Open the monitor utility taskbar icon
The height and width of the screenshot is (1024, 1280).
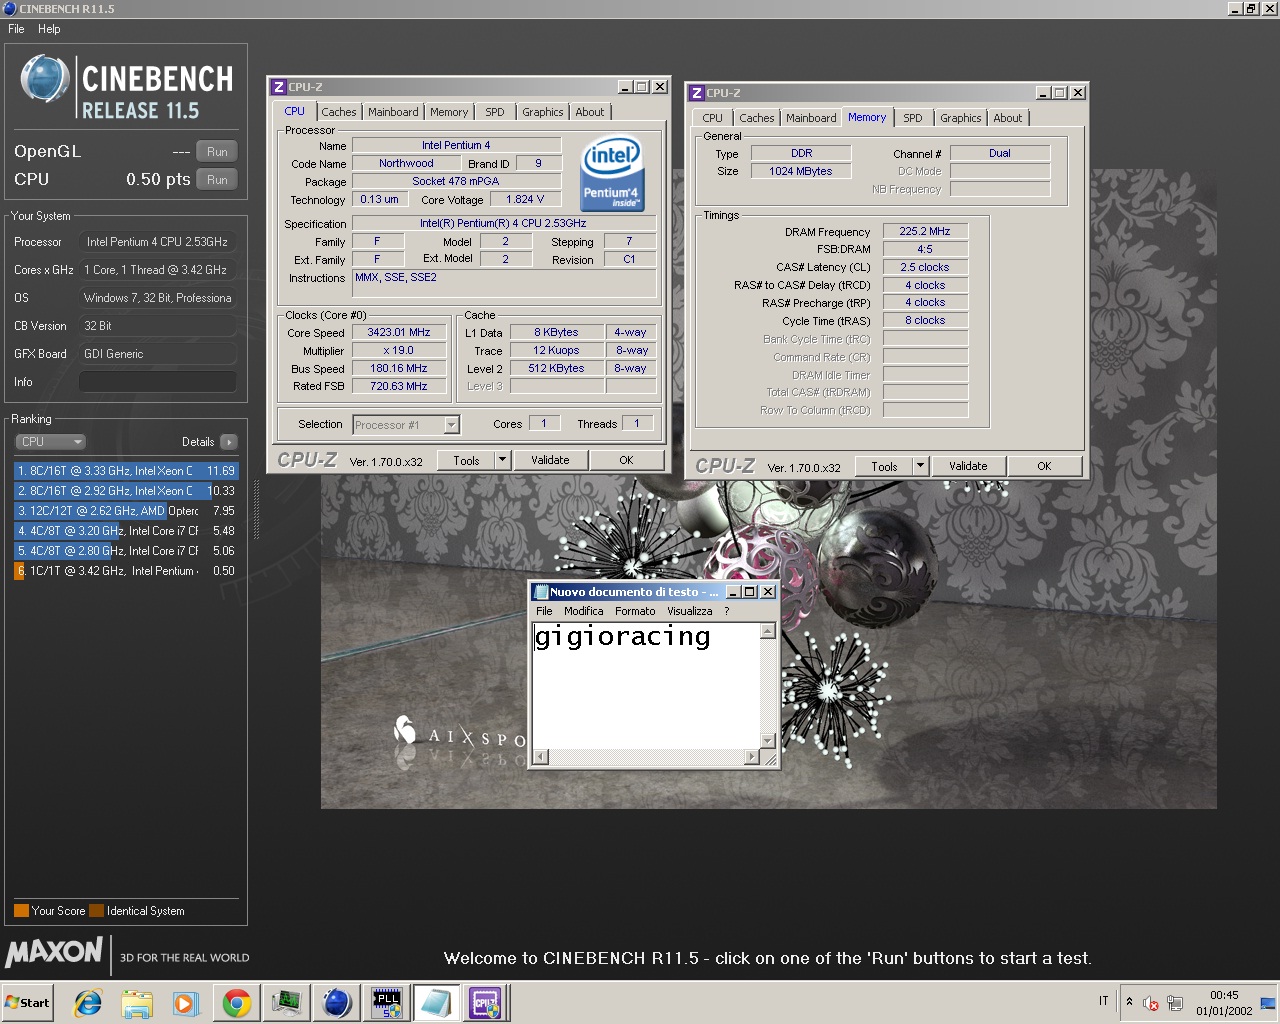pos(287,1003)
